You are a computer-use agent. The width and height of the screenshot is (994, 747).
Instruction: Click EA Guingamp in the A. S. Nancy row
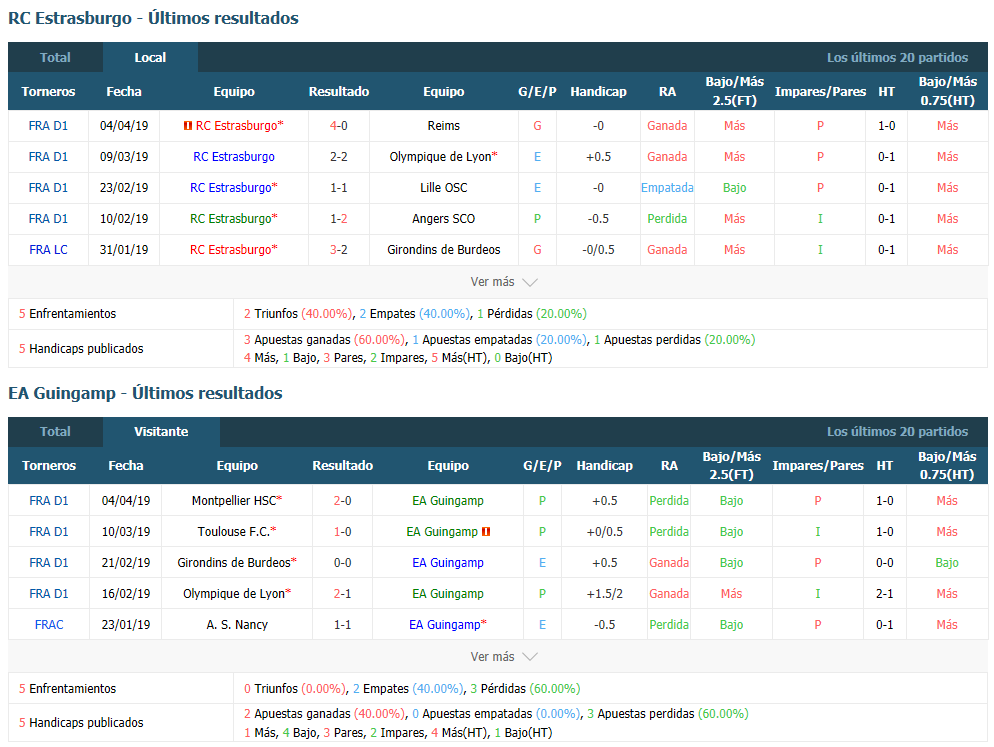tap(445, 625)
